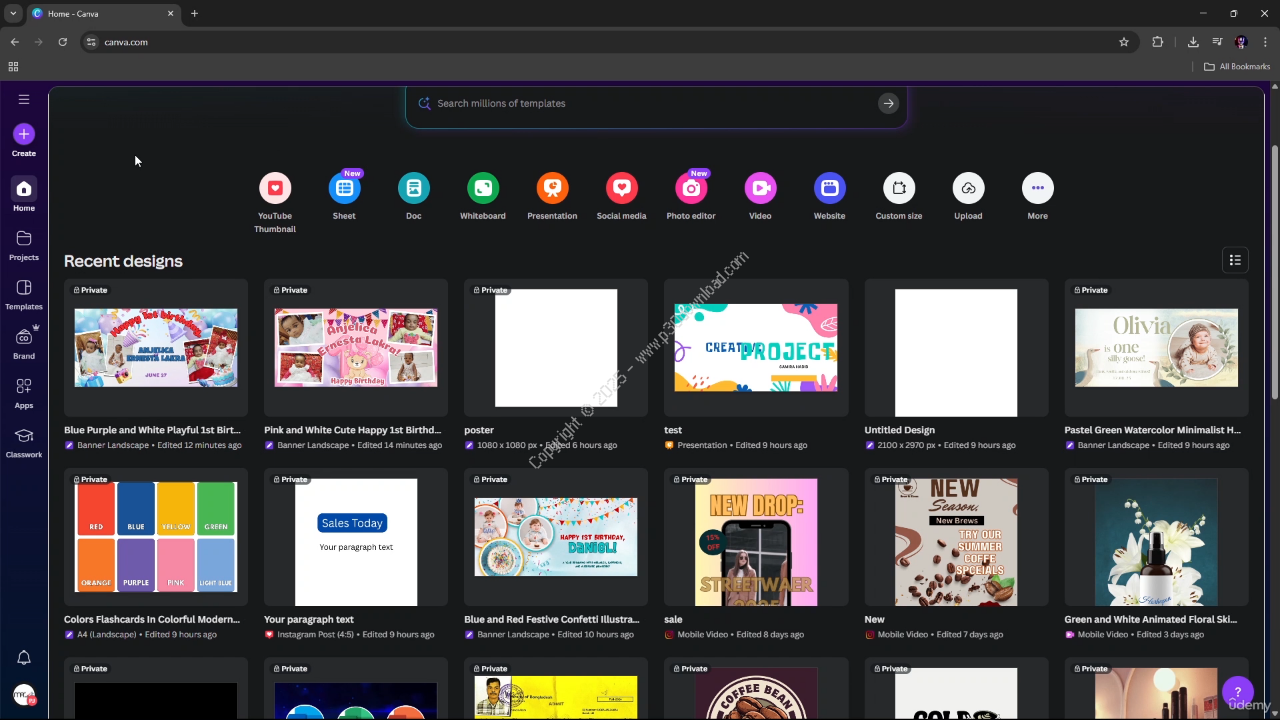Open Chrome downloads
Image resolution: width=1280 pixels, height=720 pixels.
point(1193,42)
